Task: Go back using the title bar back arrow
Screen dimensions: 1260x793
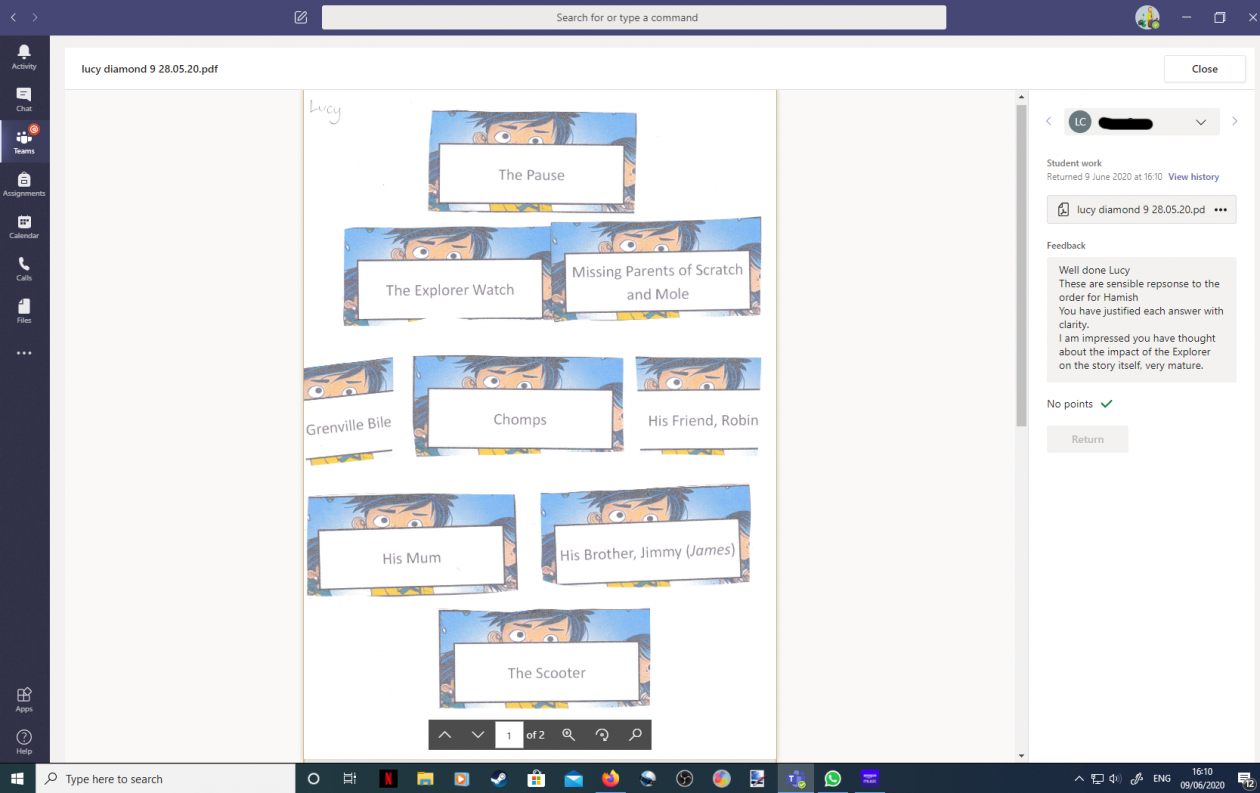Action: click(13, 17)
